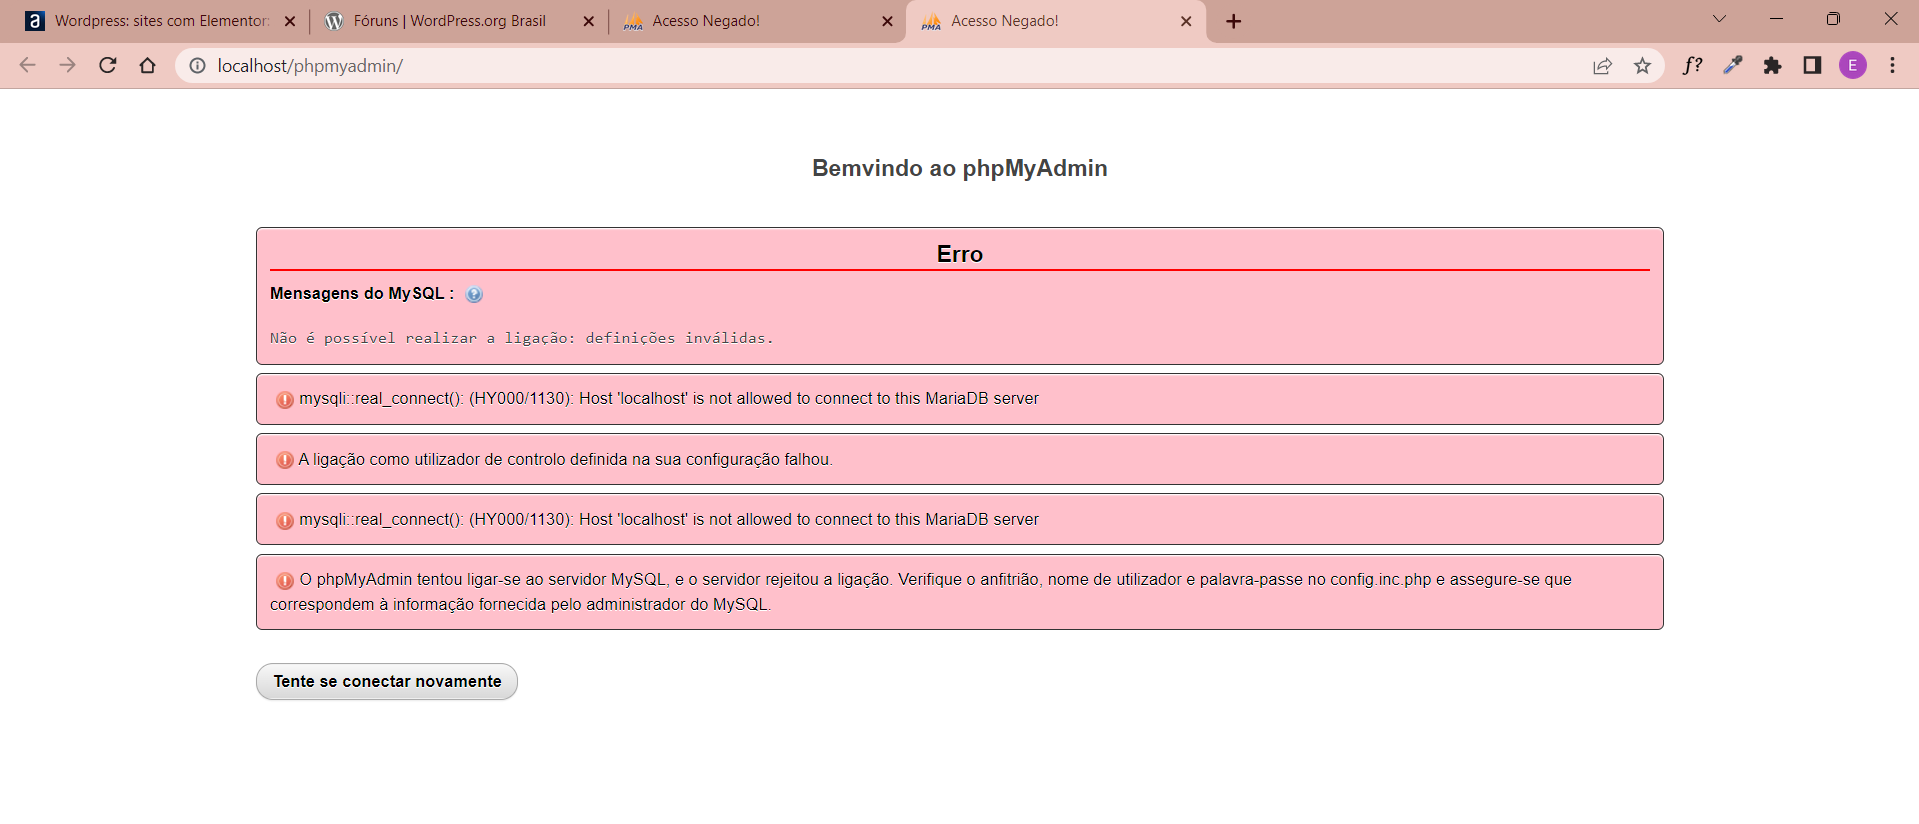Image resolution: width=1919 pixels, height=824 pixels.
Task: Click 'O phpMyAdmin tentou ligar-se' error text
Action: click(920, 592)
